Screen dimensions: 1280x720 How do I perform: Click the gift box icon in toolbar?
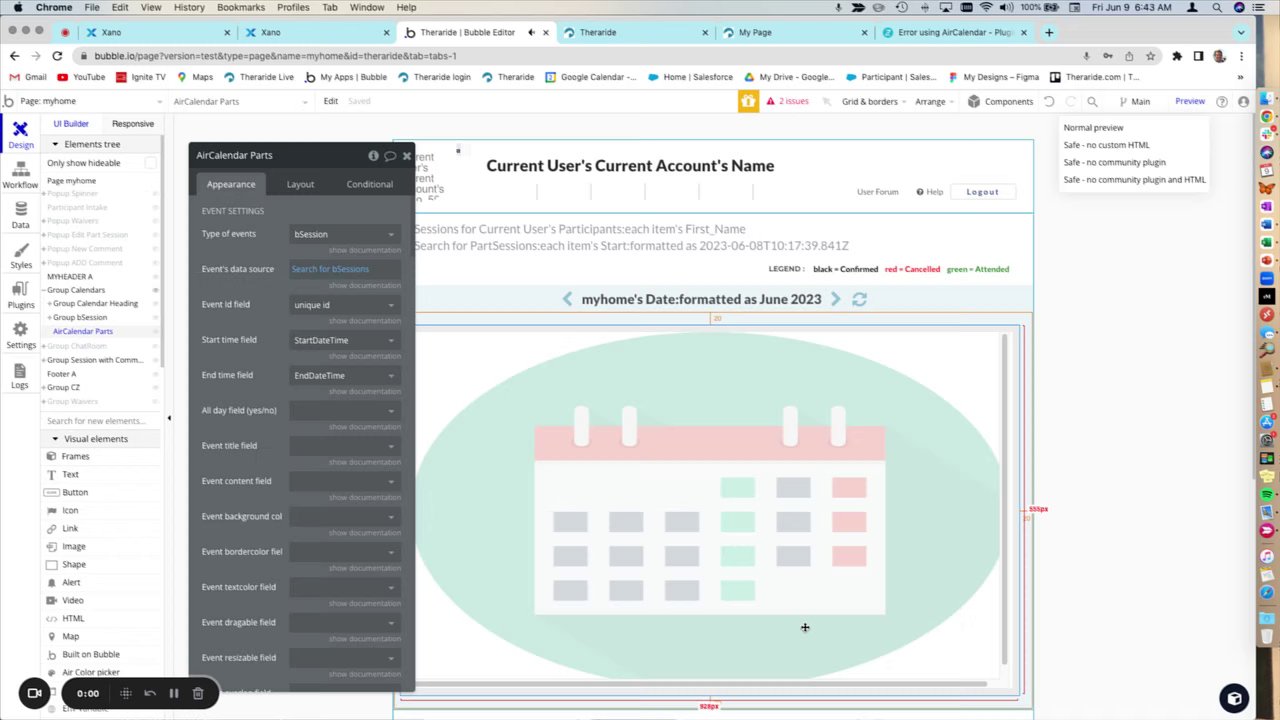[748, 101]
